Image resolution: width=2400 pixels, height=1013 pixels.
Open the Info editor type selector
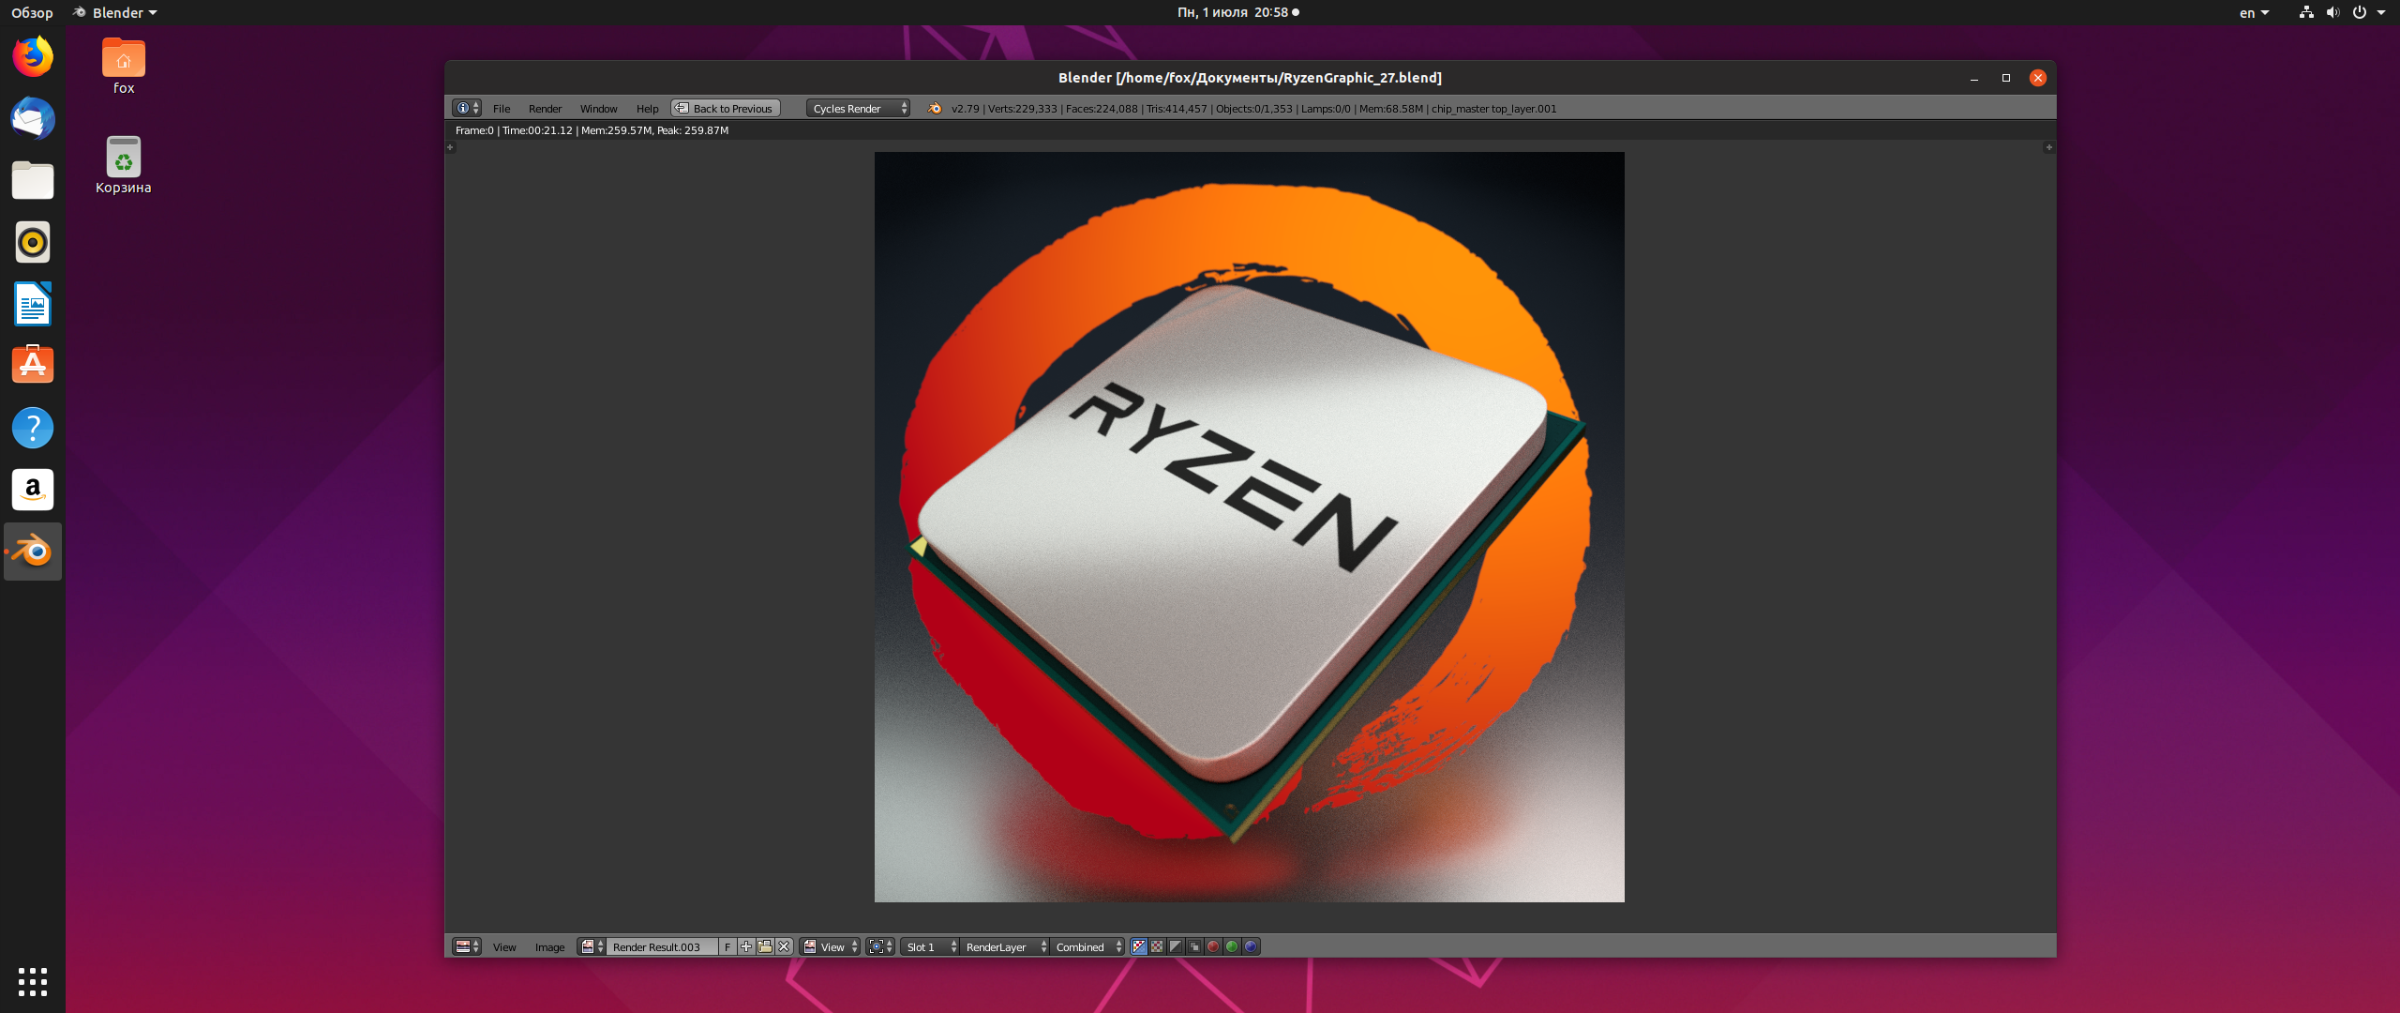click(466, 109)
